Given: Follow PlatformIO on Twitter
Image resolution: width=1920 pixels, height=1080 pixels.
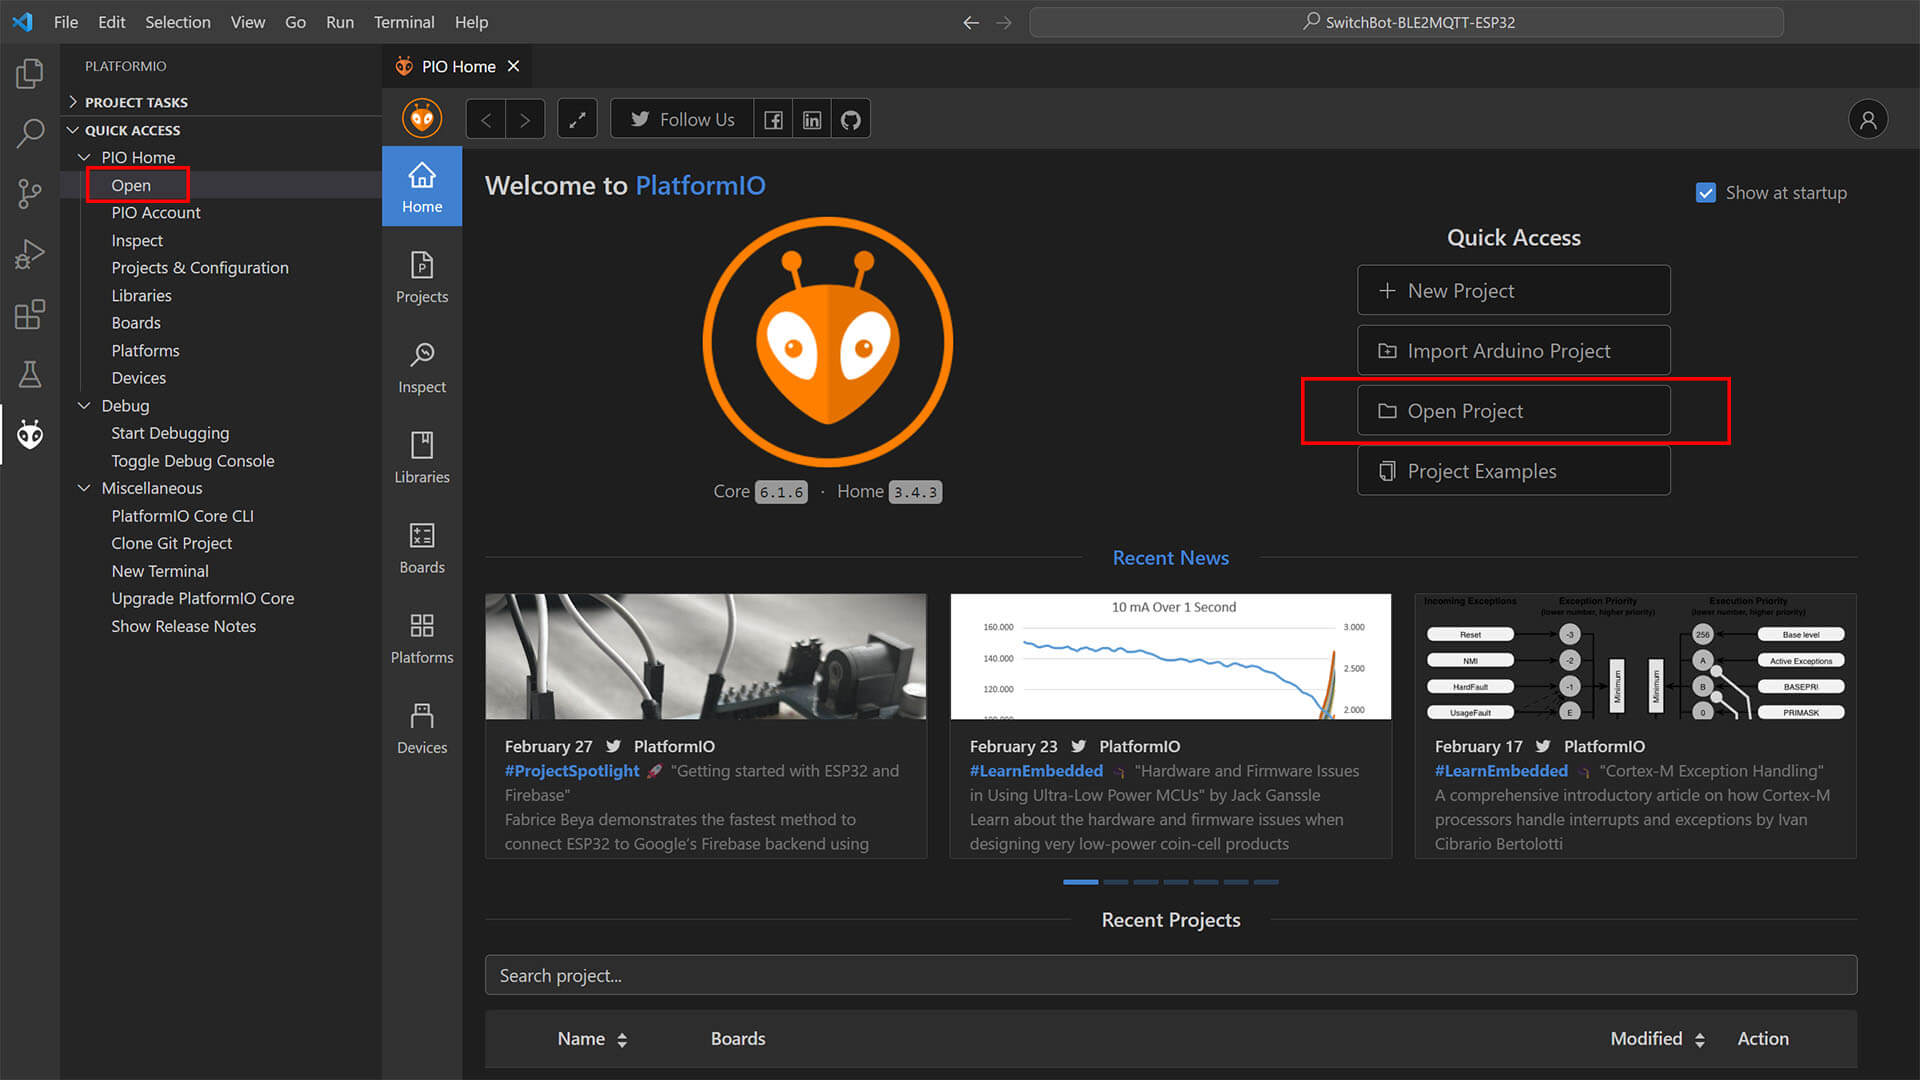Looking at the screenshot, I should point(682,120).
